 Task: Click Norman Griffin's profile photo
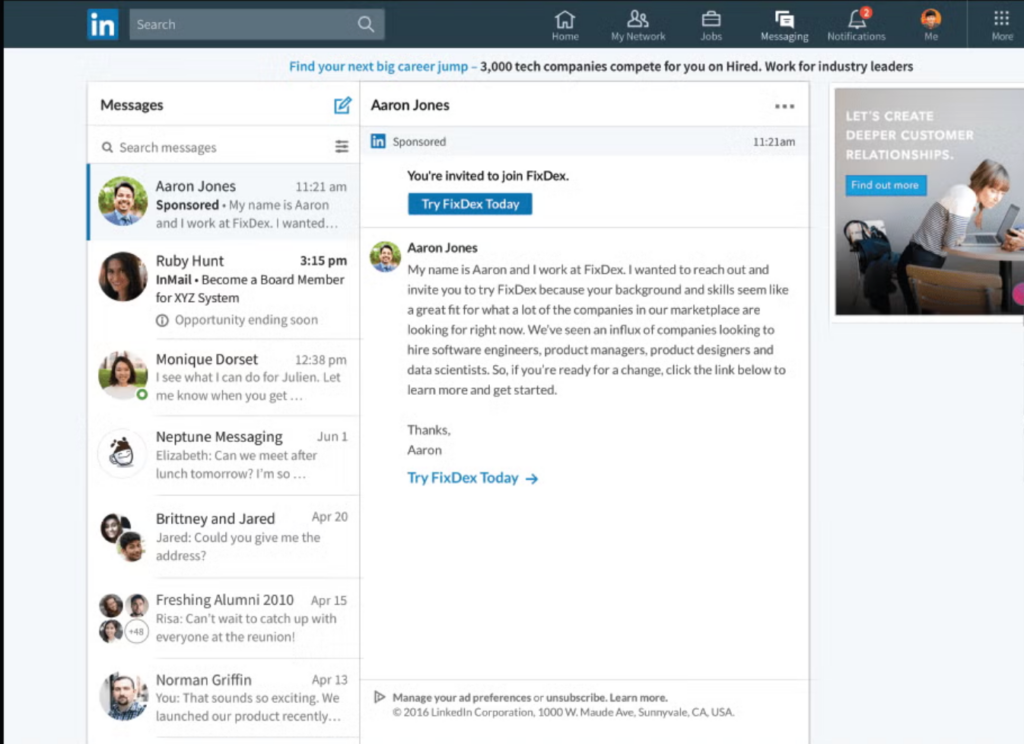123,696
